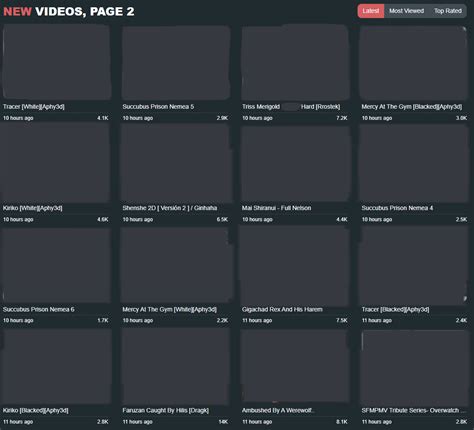The image size is (474, 430).
Task: Click the 1.7K view count under Nemea 6
Action: 103,320
